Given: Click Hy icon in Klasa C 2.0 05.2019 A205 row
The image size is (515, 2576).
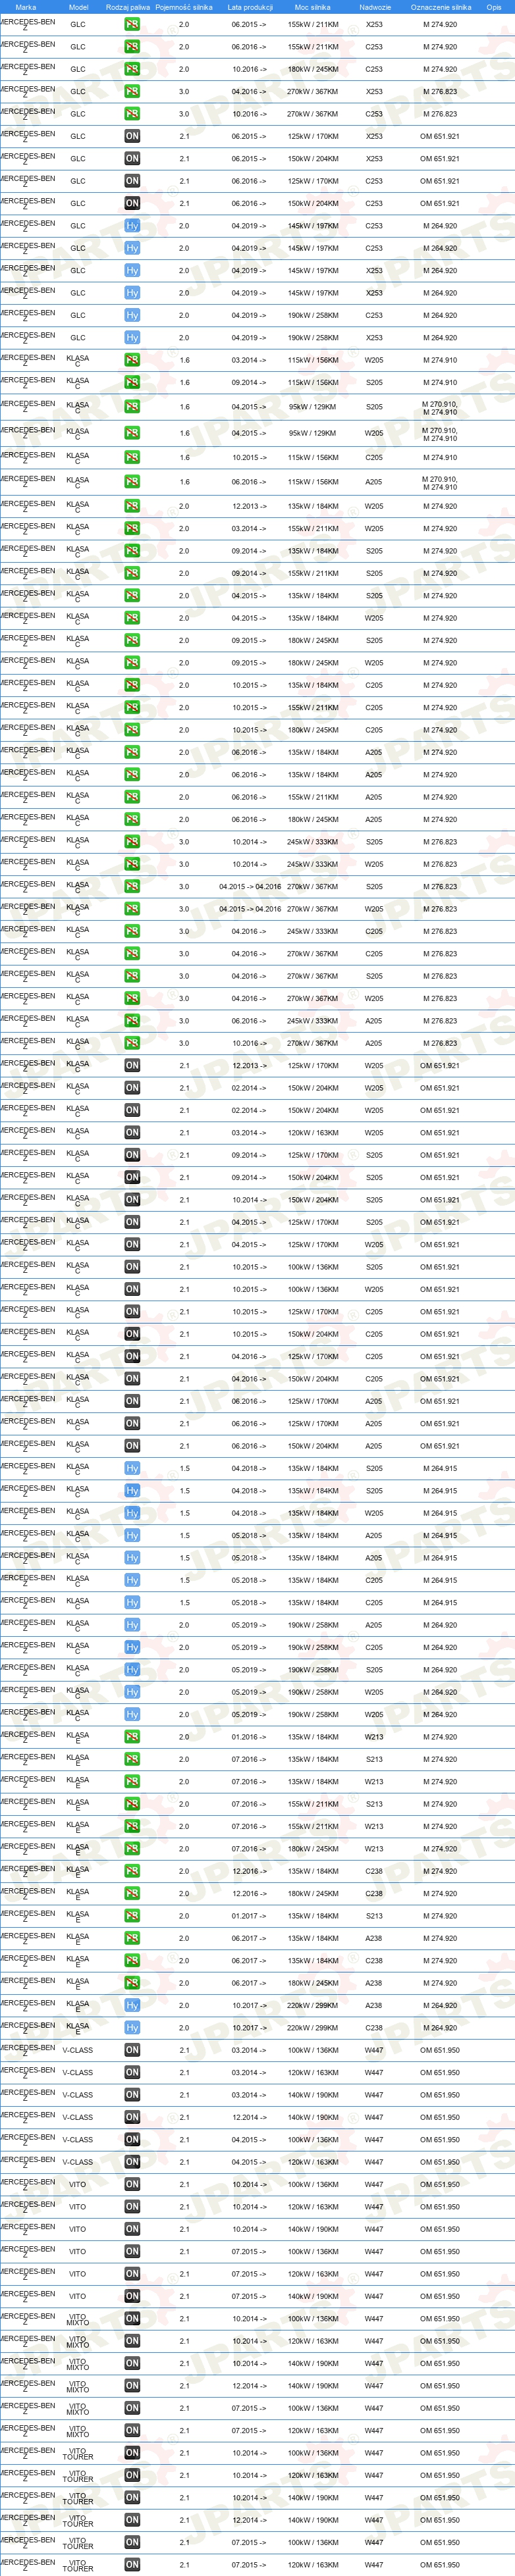Looking at the screenshot, I should pos(132,1625).
